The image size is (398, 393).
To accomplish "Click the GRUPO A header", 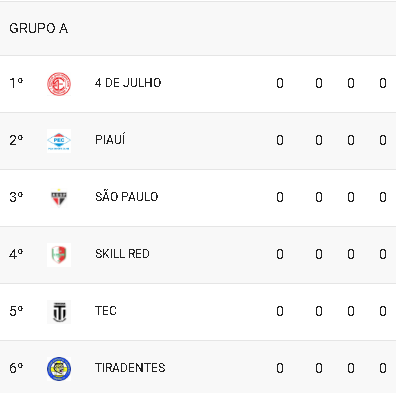I will (x=39, y=28).
